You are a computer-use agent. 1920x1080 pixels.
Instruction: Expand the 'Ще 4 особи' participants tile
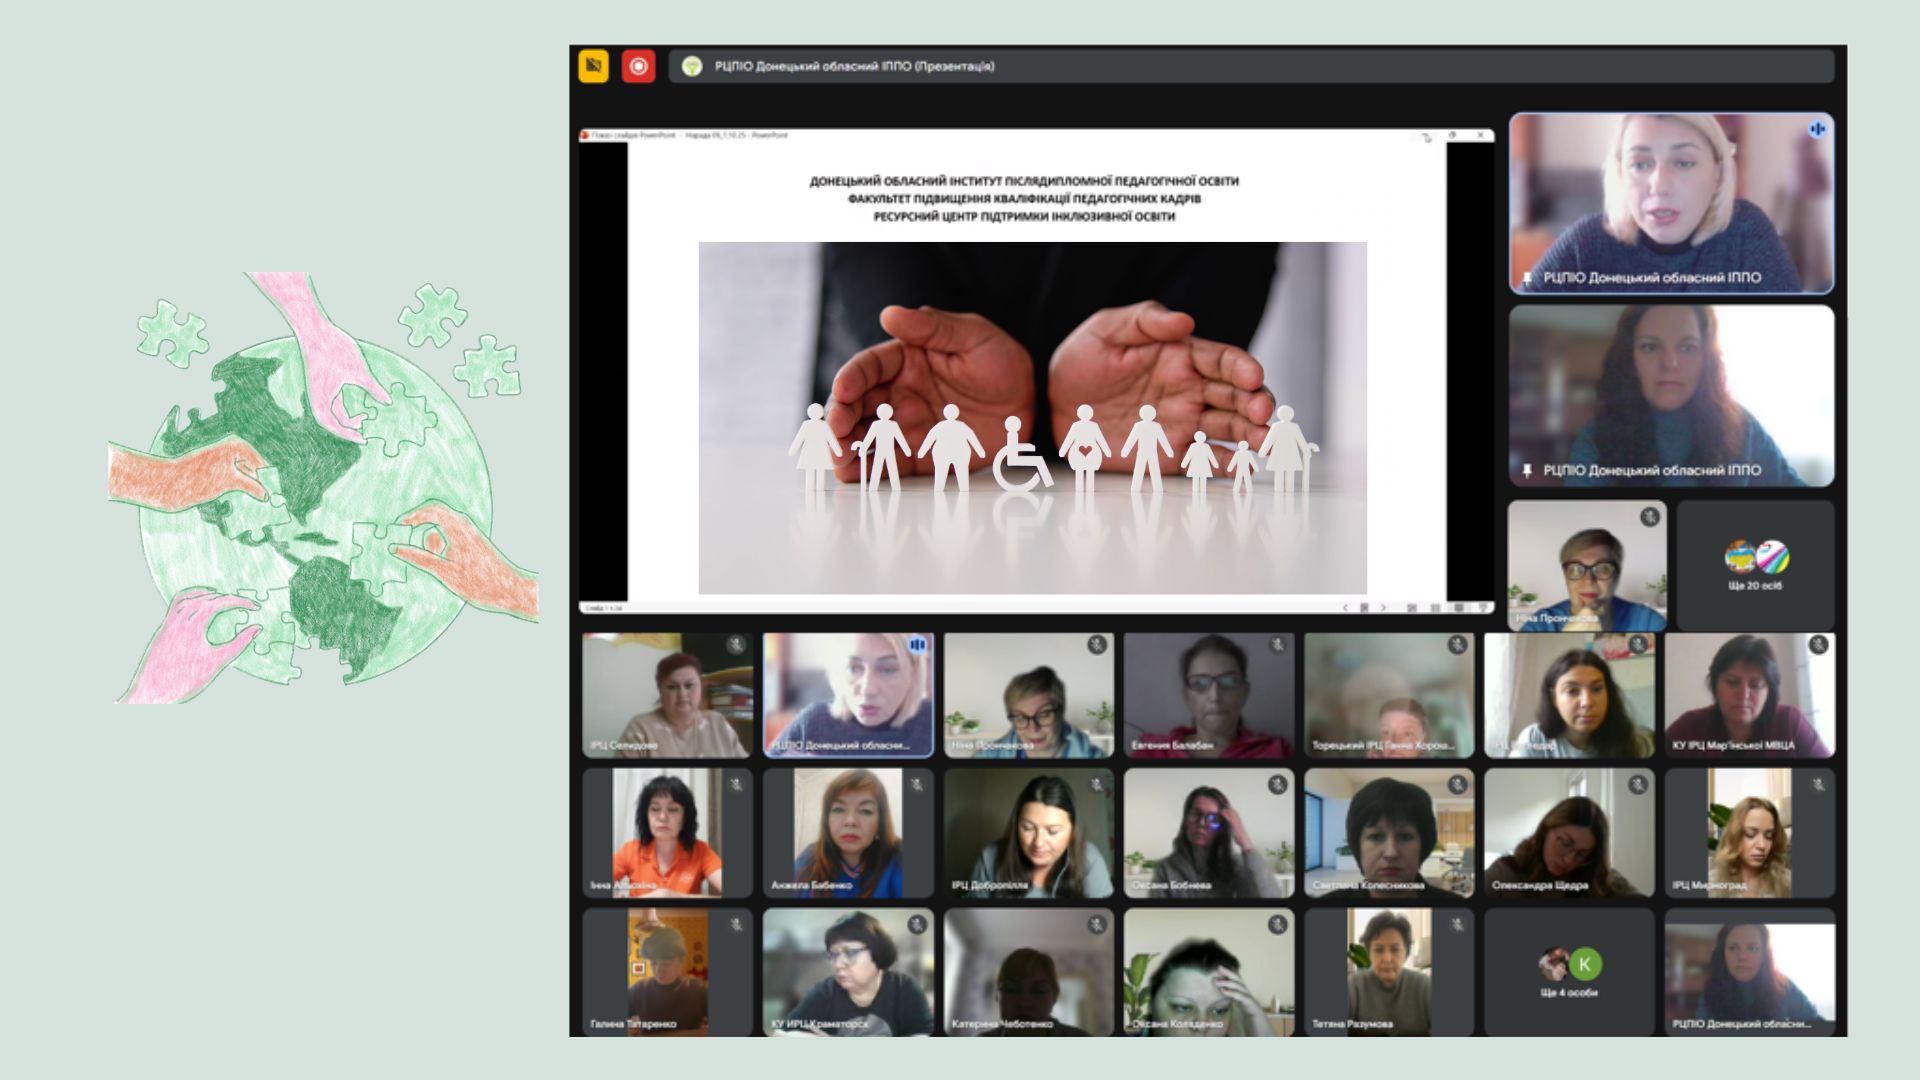1568,972
